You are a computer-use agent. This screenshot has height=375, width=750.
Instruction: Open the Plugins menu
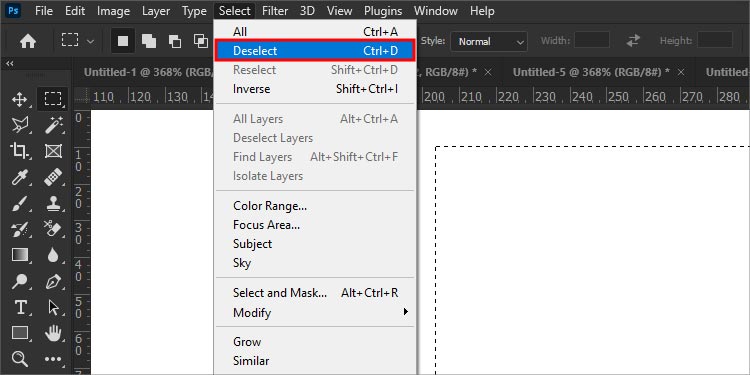(383, 11)
